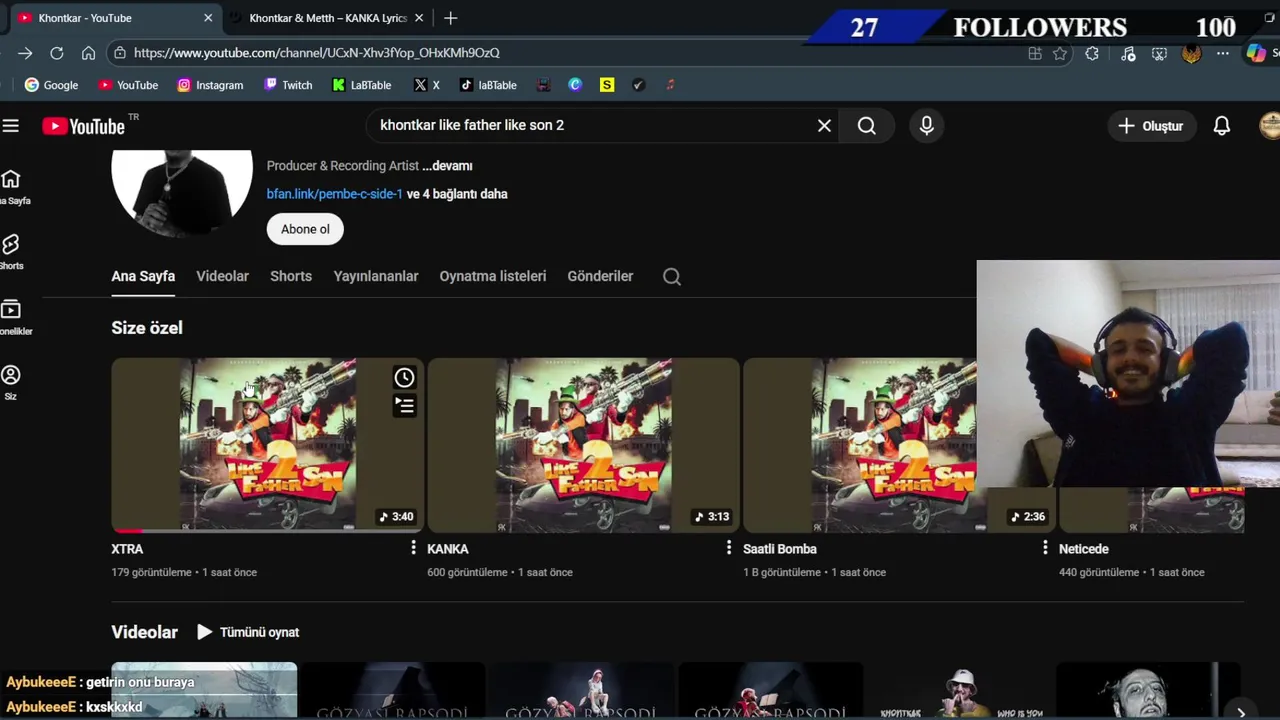1280x720 pixels.
Task: Open the LaBTable Kick bookmark
Action: point(362,85)
